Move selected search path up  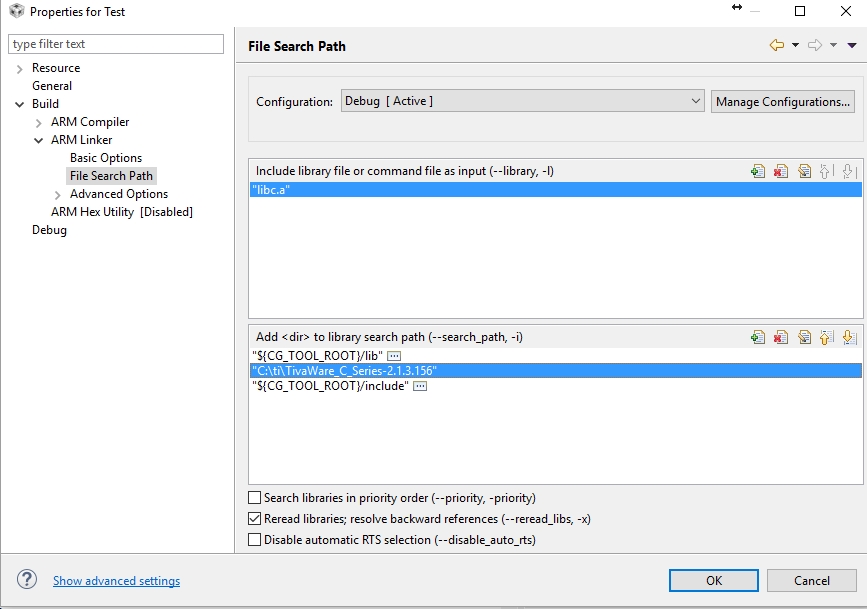826,337
